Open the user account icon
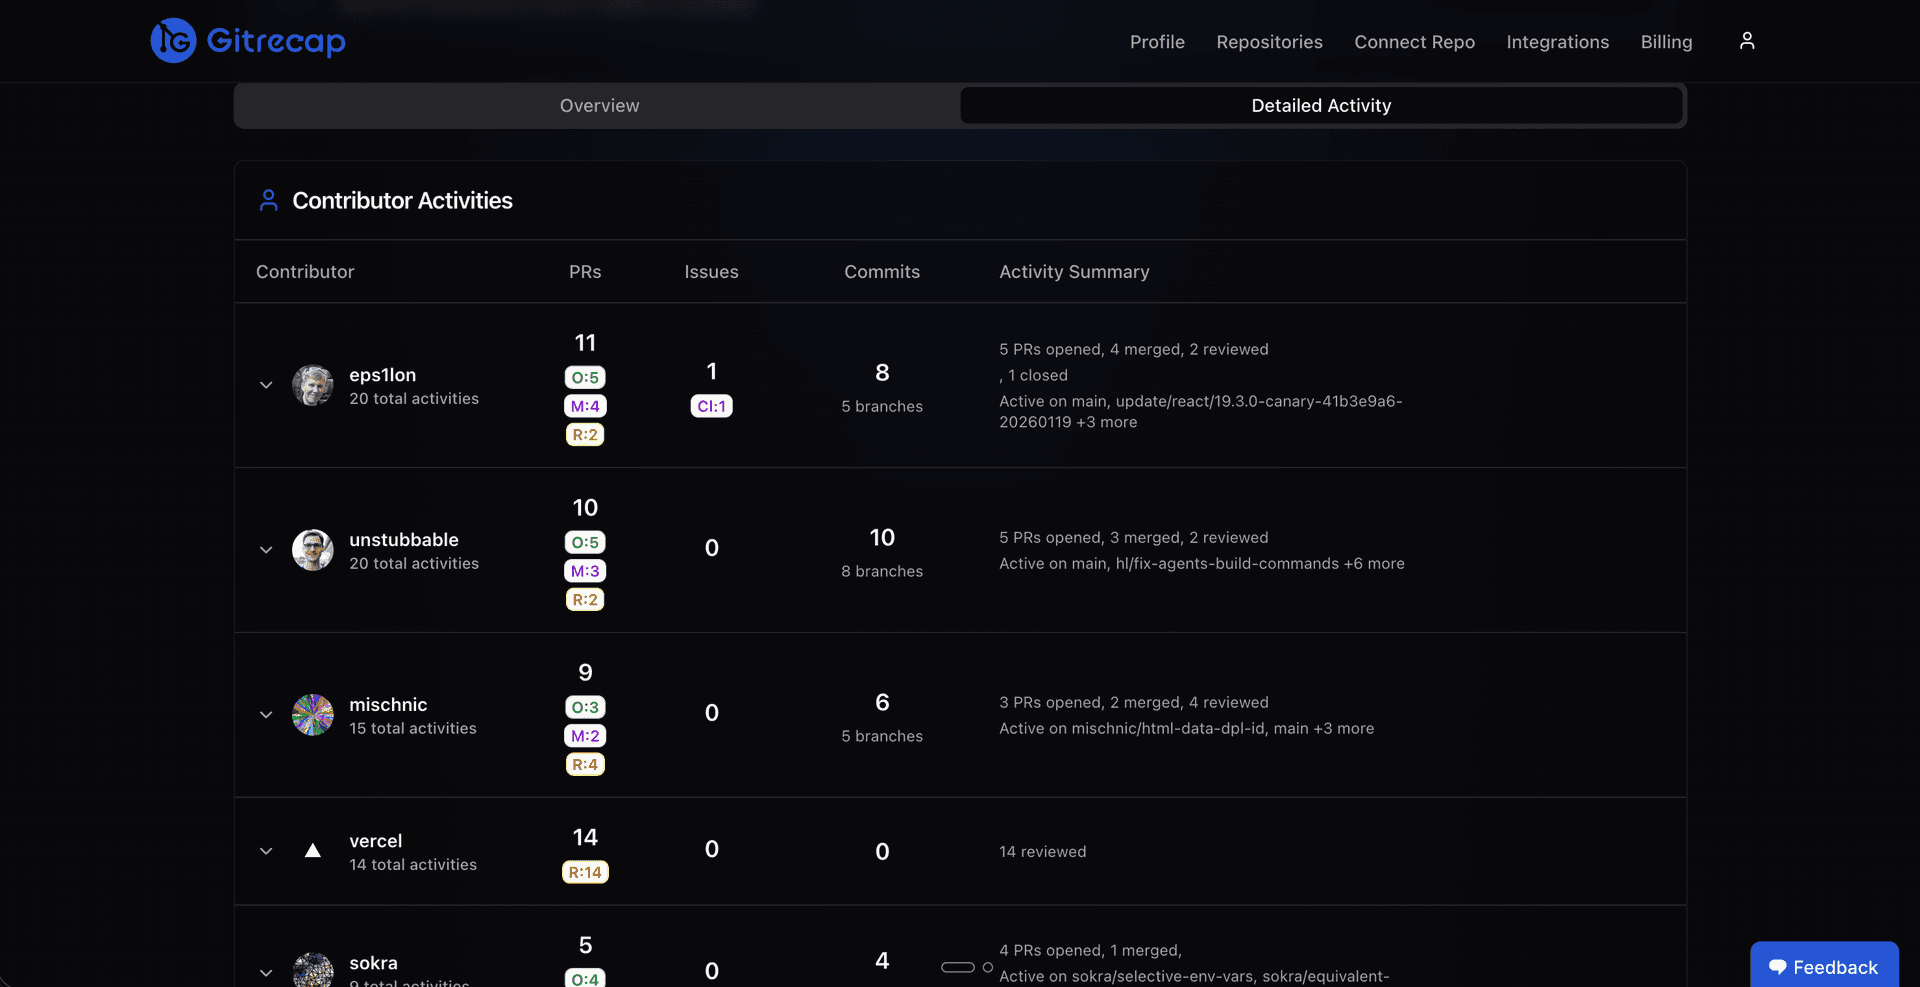 point(1747,40)
